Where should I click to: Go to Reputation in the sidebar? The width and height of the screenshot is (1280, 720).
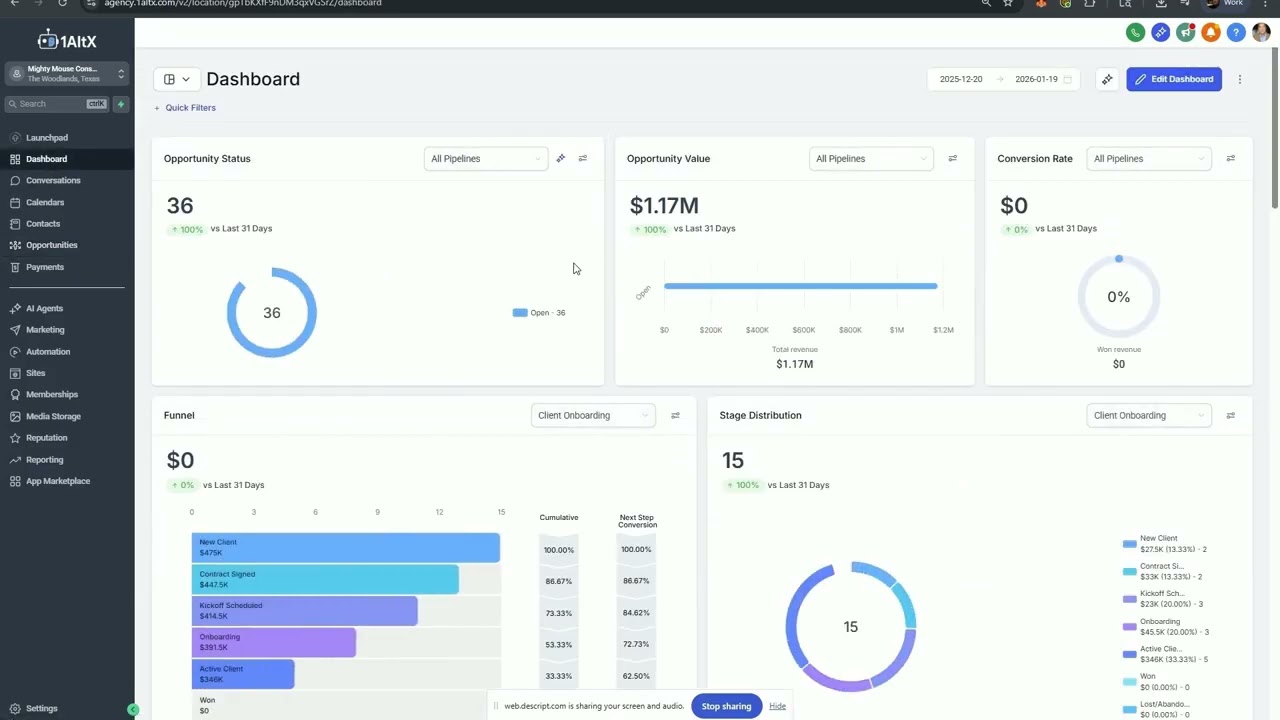pos(67,438)
